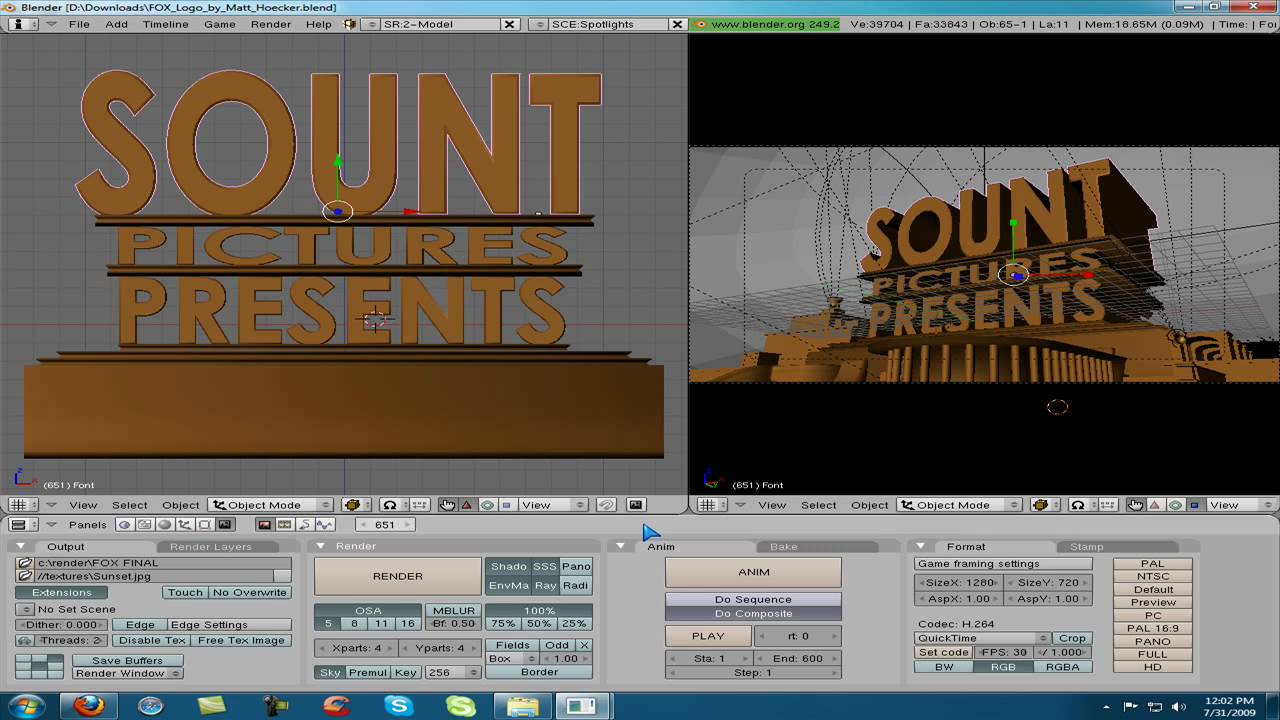Apply the HD preset

1153,667
